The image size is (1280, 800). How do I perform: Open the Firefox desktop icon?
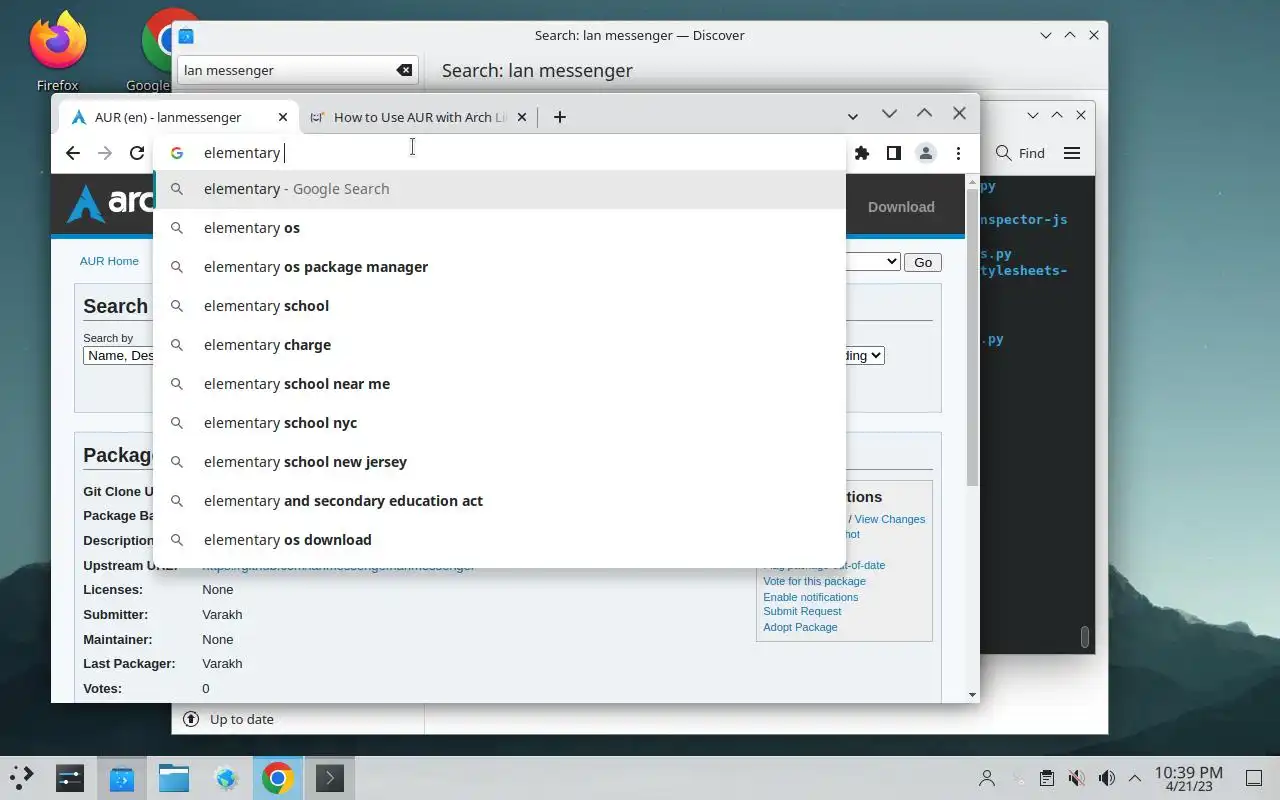coord(57,50)
